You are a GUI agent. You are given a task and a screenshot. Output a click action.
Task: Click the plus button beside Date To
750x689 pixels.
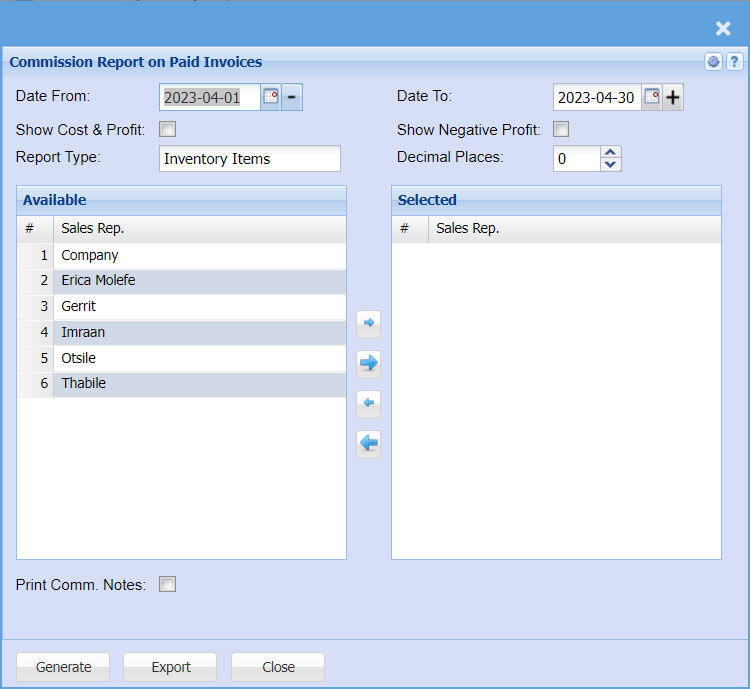[673, 97]
